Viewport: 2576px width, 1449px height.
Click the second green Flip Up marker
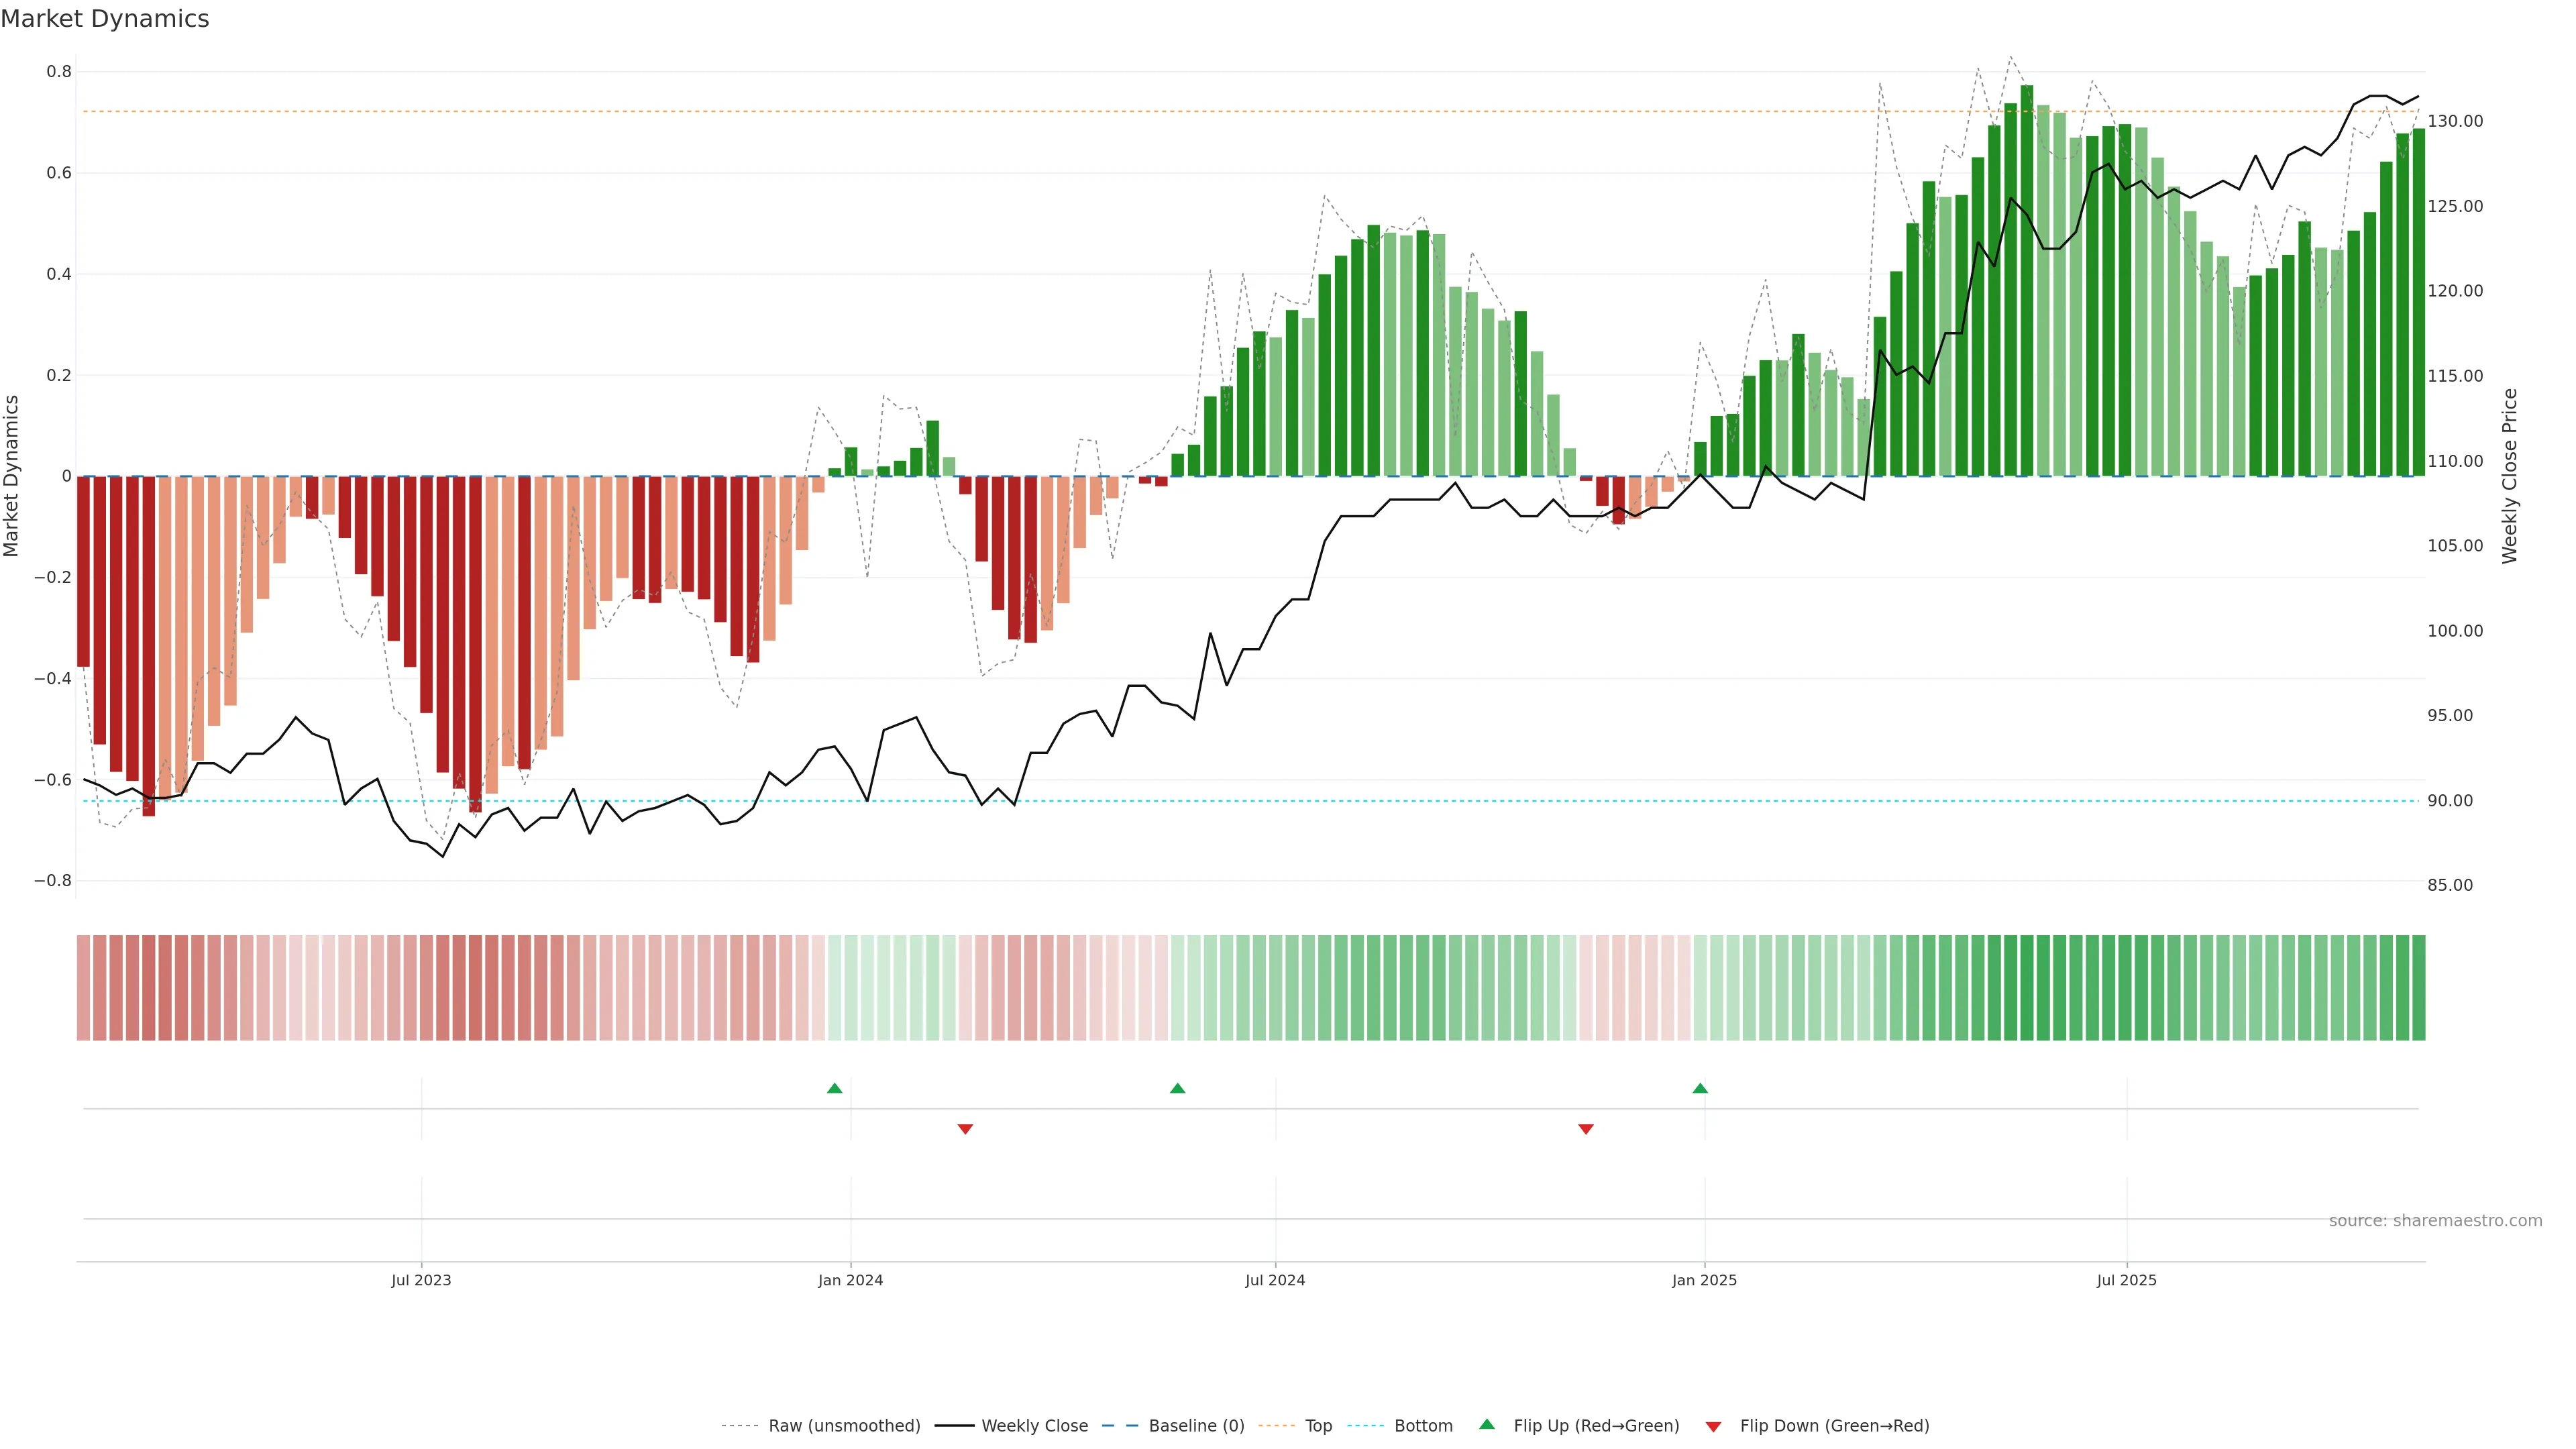pyautogui.click(x=1177, y=1088)
